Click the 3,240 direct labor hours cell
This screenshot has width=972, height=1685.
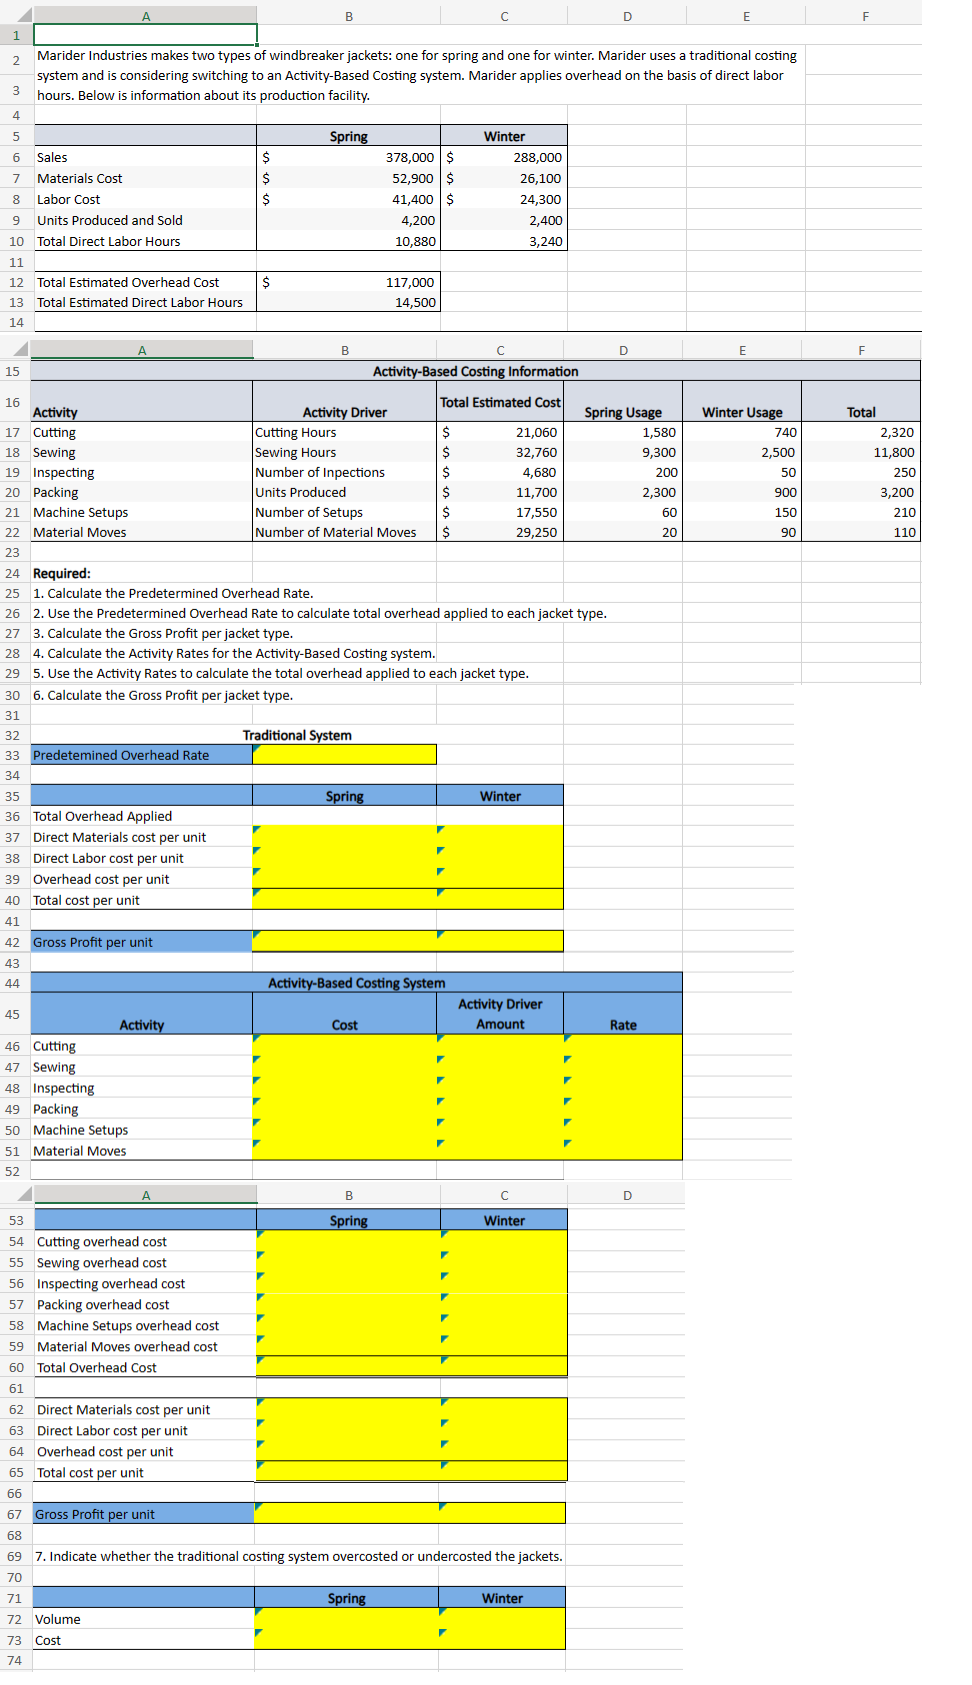pos(504,241)
